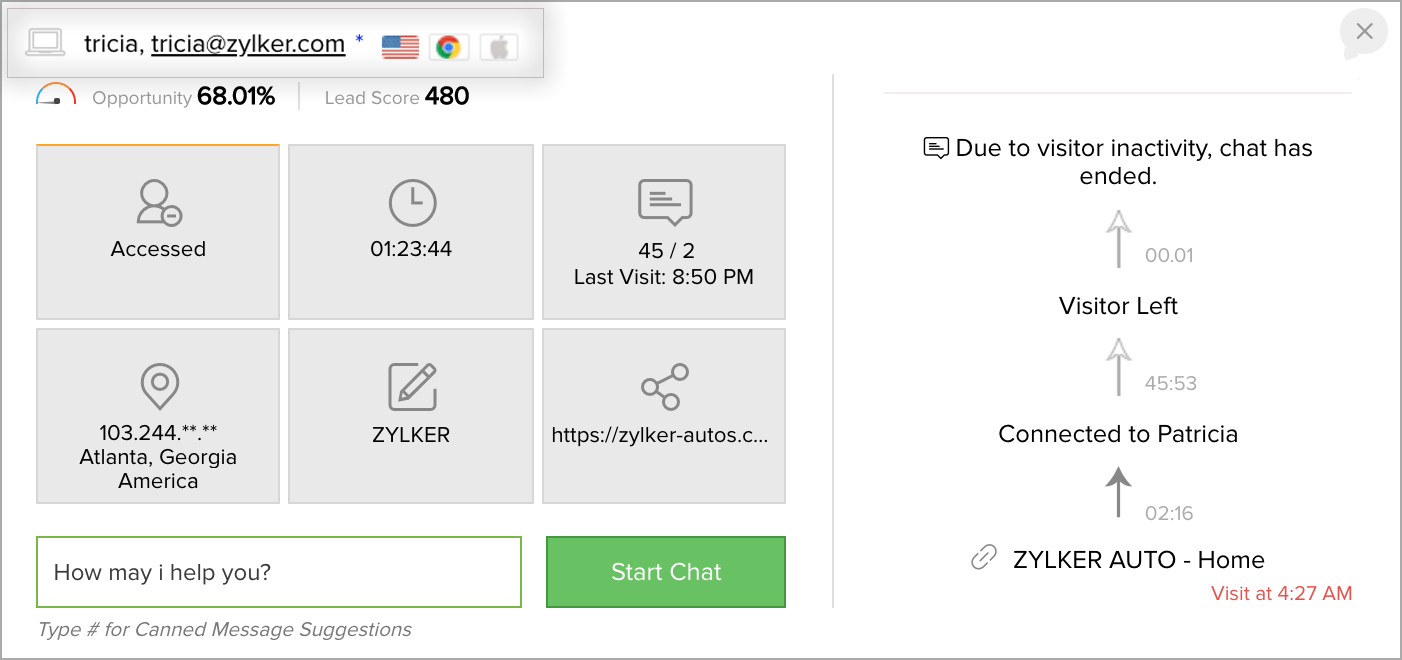Click the Start Chat button
Image resolution: width=1402 pixels, height=660 pixels.
point(666,572)
